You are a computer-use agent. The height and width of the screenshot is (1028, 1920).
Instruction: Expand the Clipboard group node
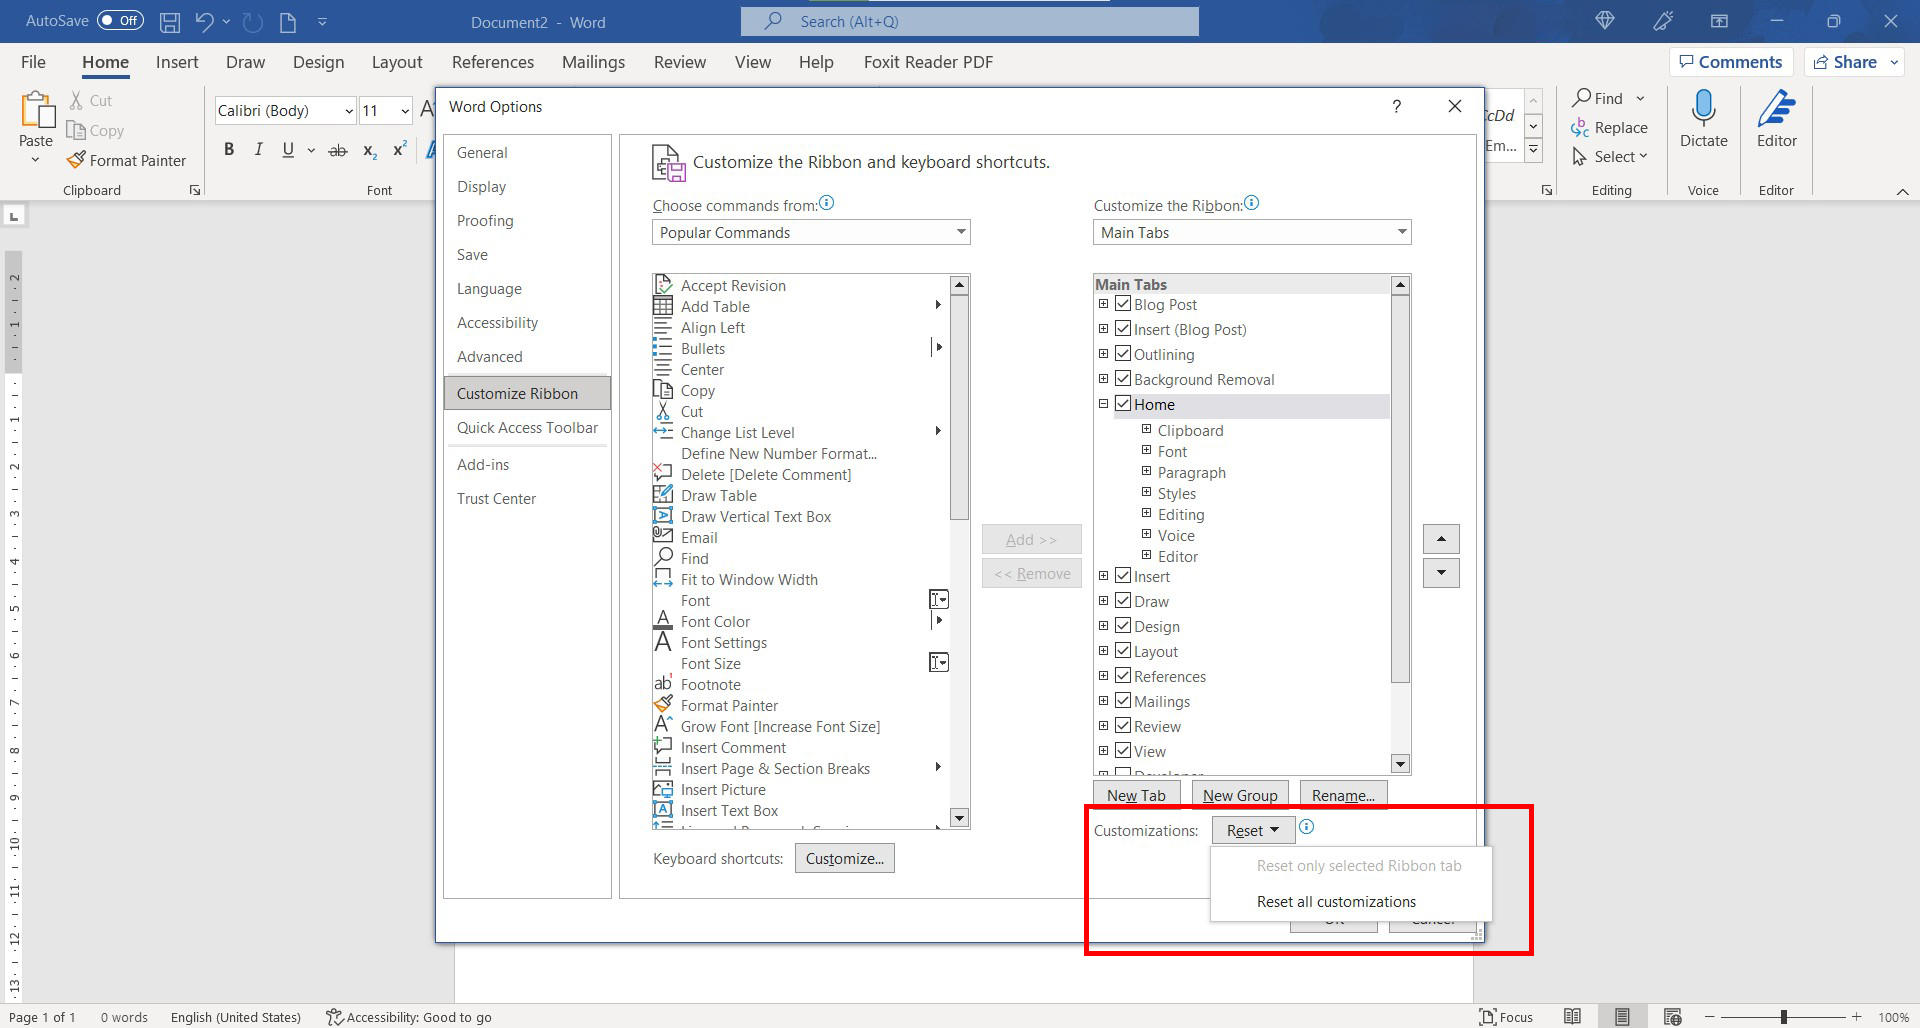(1147, 429)
